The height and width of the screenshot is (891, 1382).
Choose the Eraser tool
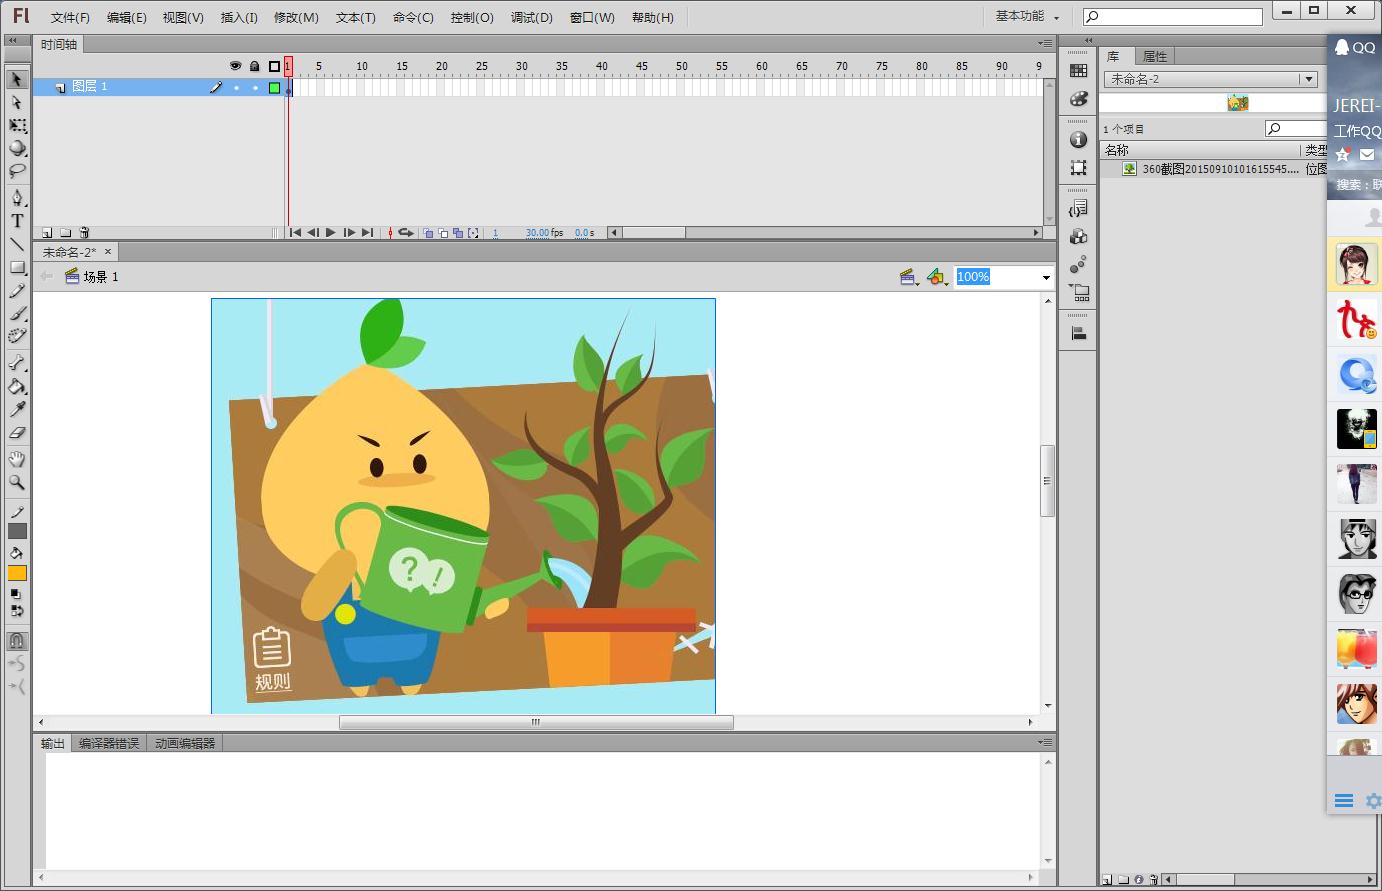click(17, 433)
